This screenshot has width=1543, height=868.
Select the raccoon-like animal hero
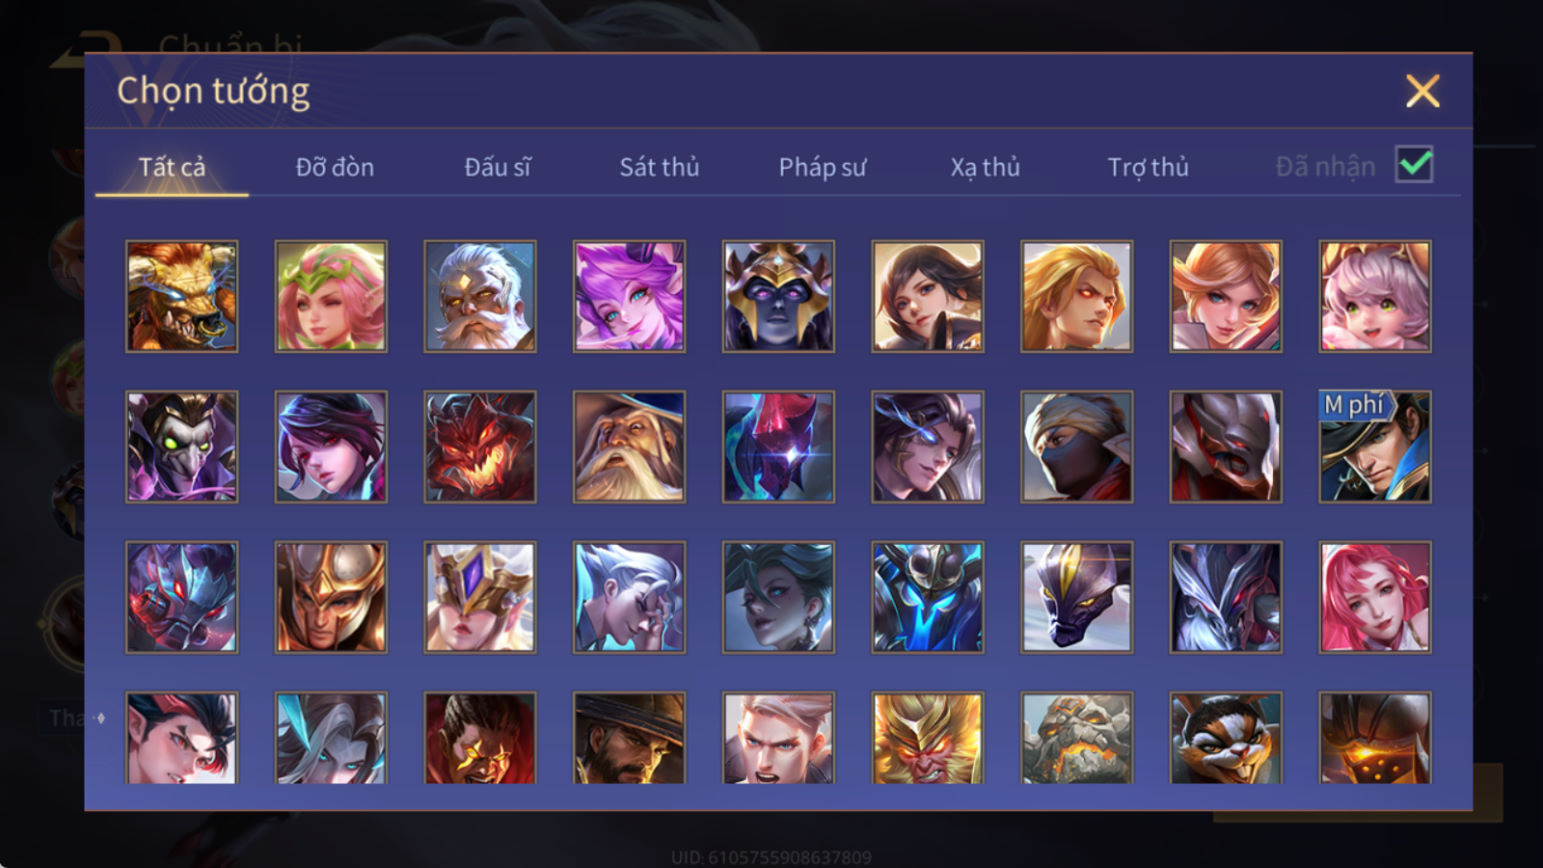[1226, 738]
